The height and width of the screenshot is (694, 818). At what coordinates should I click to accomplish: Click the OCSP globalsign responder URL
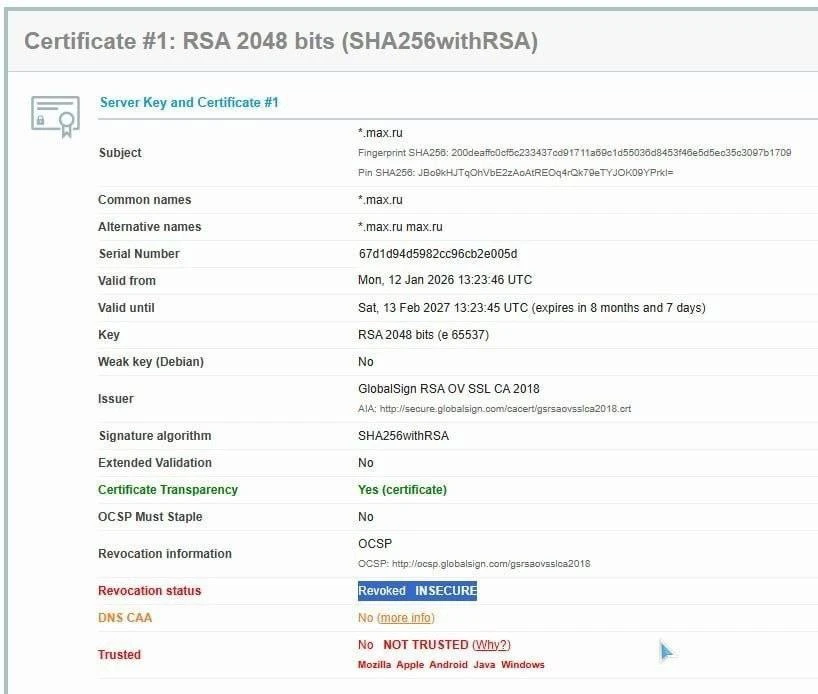[x=491, y=564]
